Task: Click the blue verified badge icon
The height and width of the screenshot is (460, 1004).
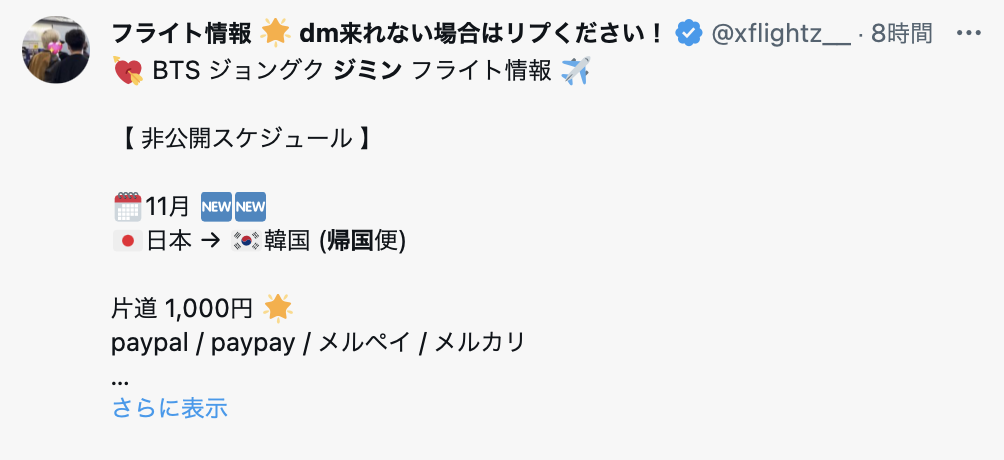Action: pos(689,33)
